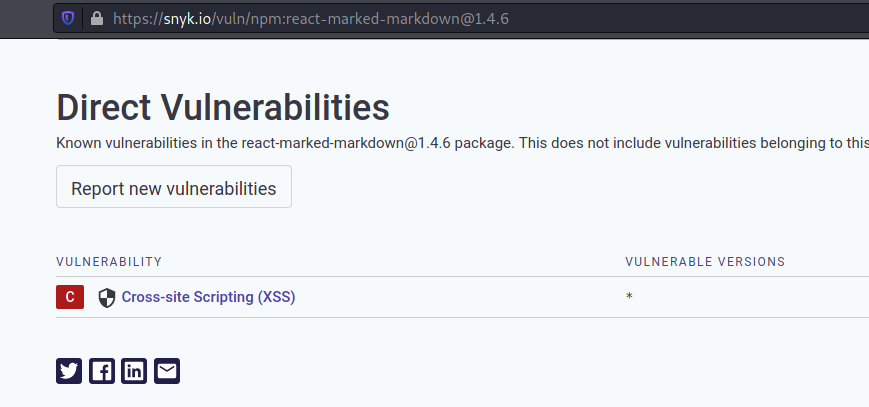Share the page on Facebook
Viewport: 869px width, 407px height.
click(x=101, y=371)
